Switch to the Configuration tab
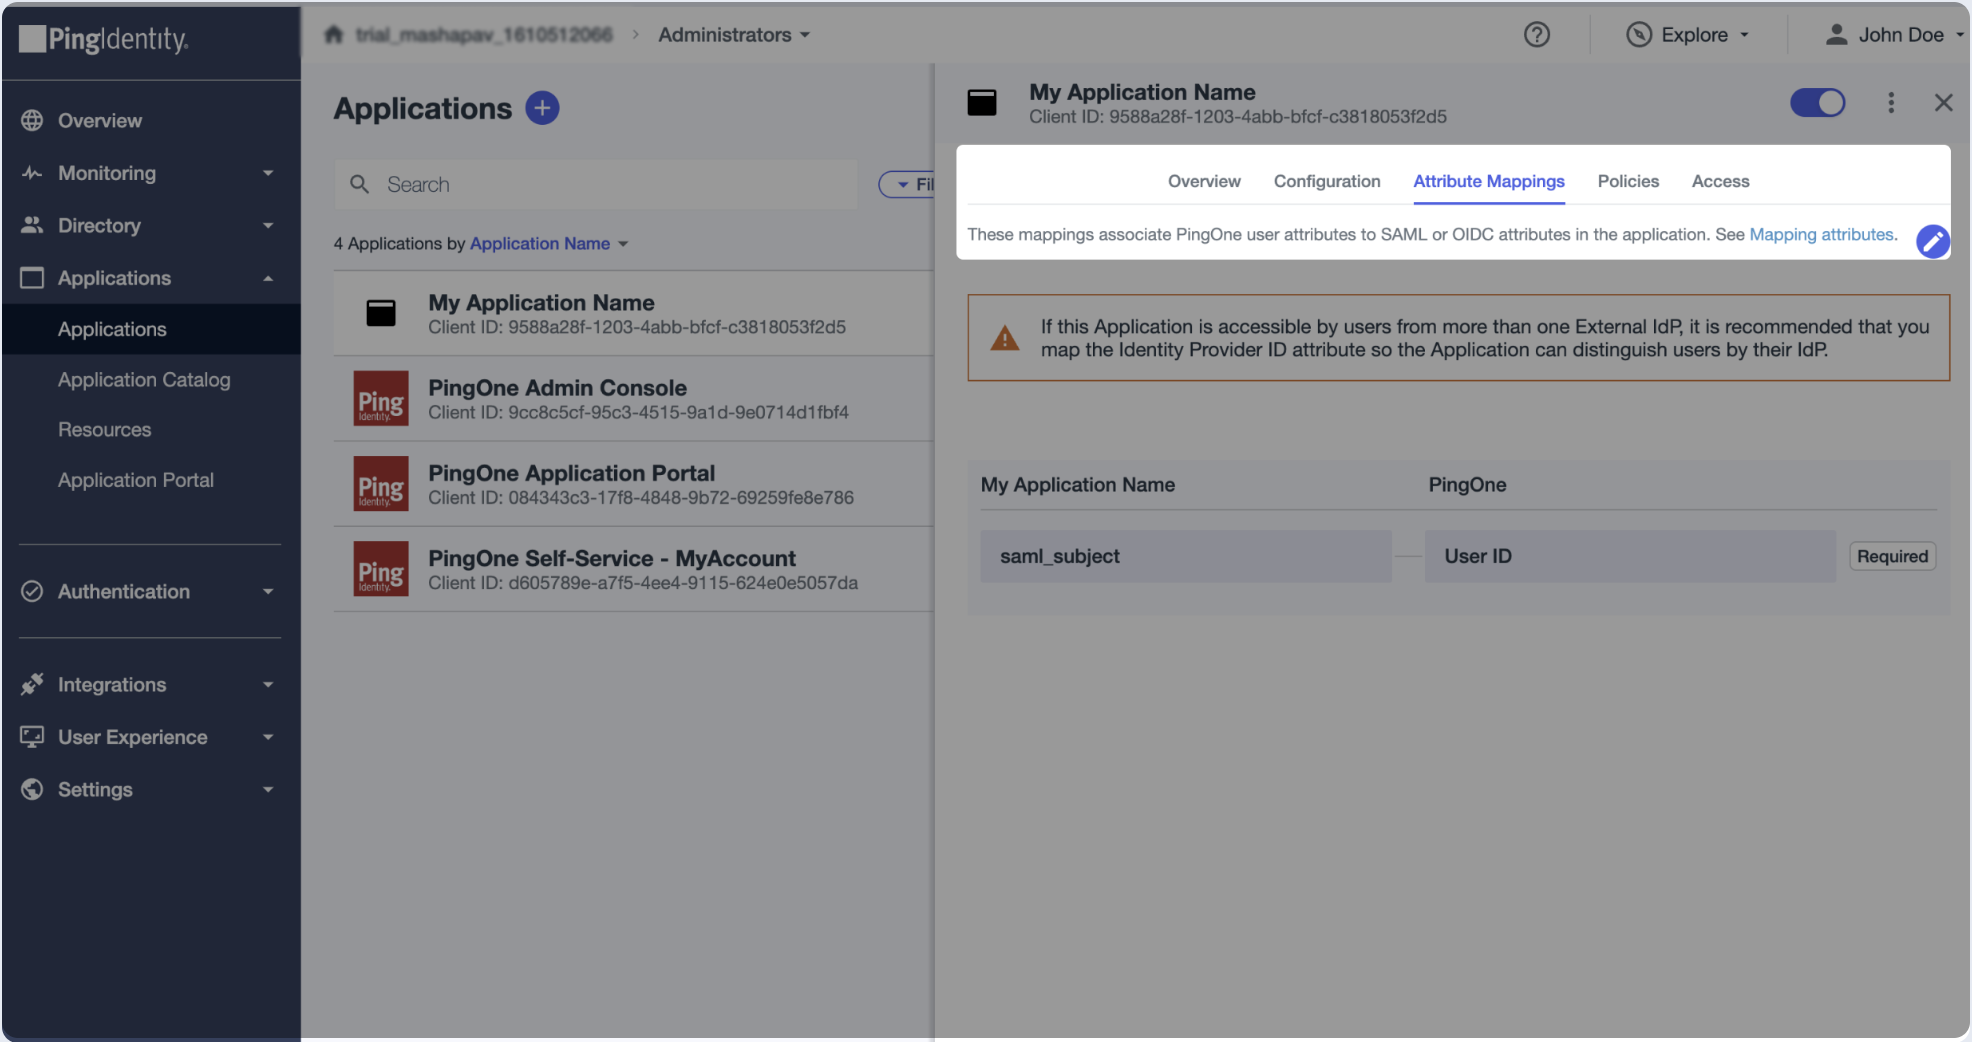 pyautogui.click(x=1326, y=181)
